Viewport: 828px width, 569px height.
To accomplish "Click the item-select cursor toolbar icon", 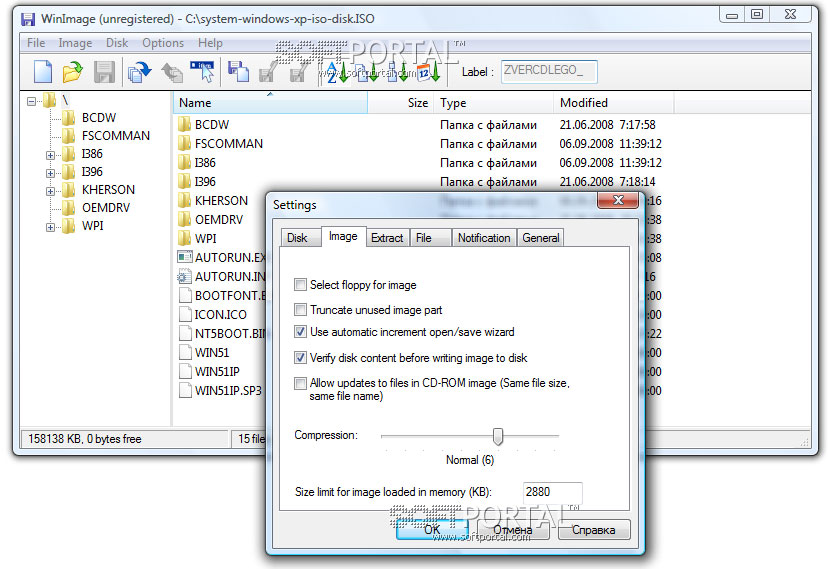I will 203,72.
